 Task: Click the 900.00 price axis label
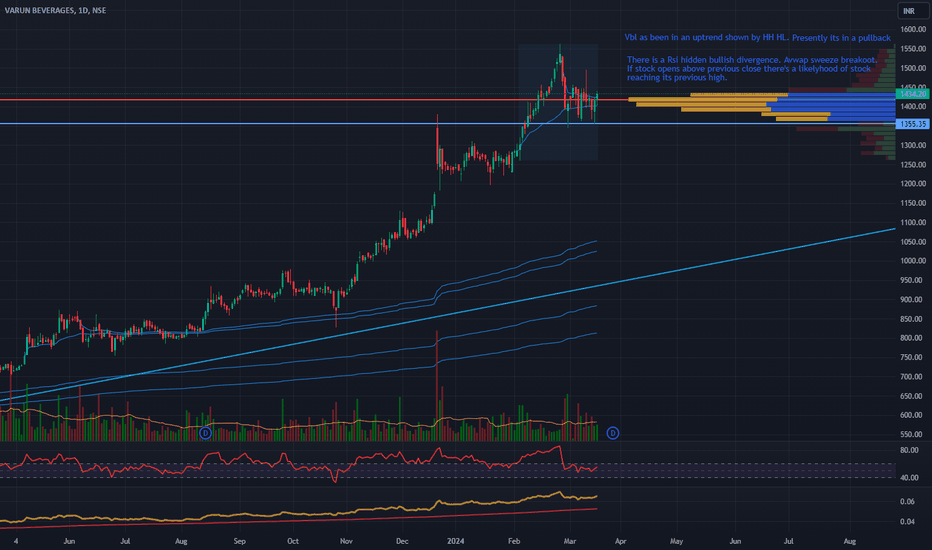point(913,300)
